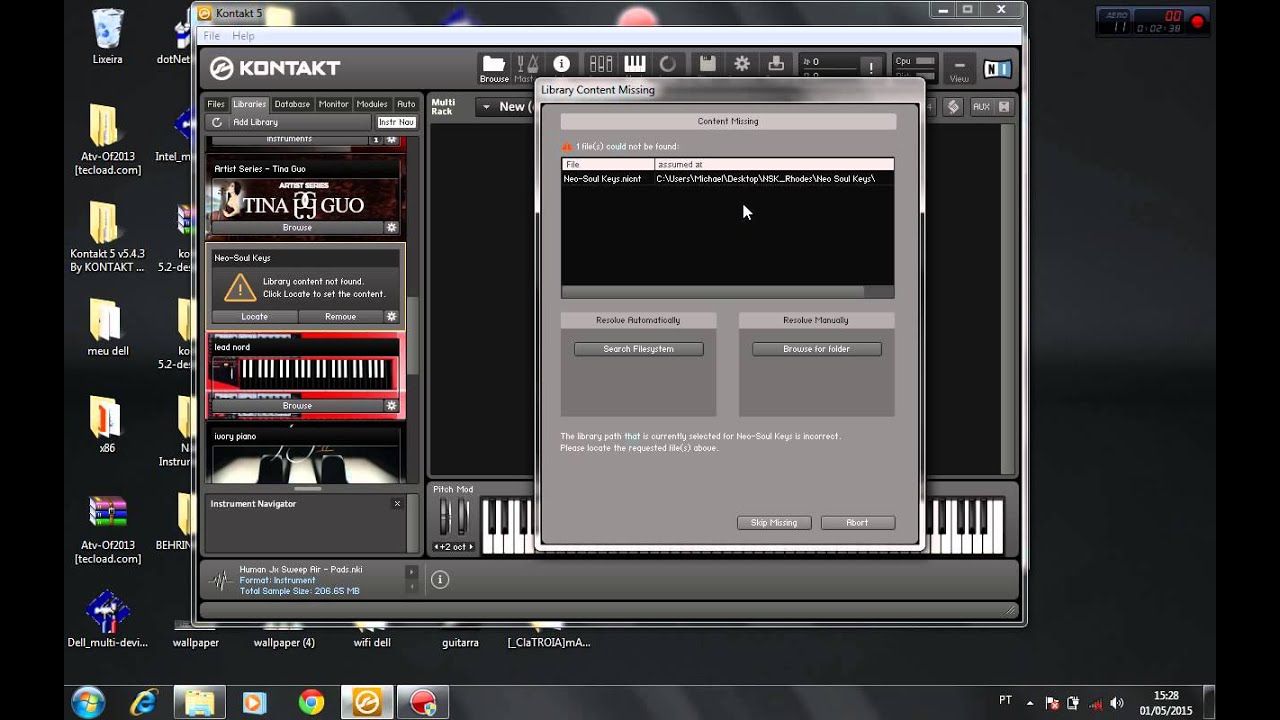
Task: Click the NI logo icon
Action: click(997, 68)
